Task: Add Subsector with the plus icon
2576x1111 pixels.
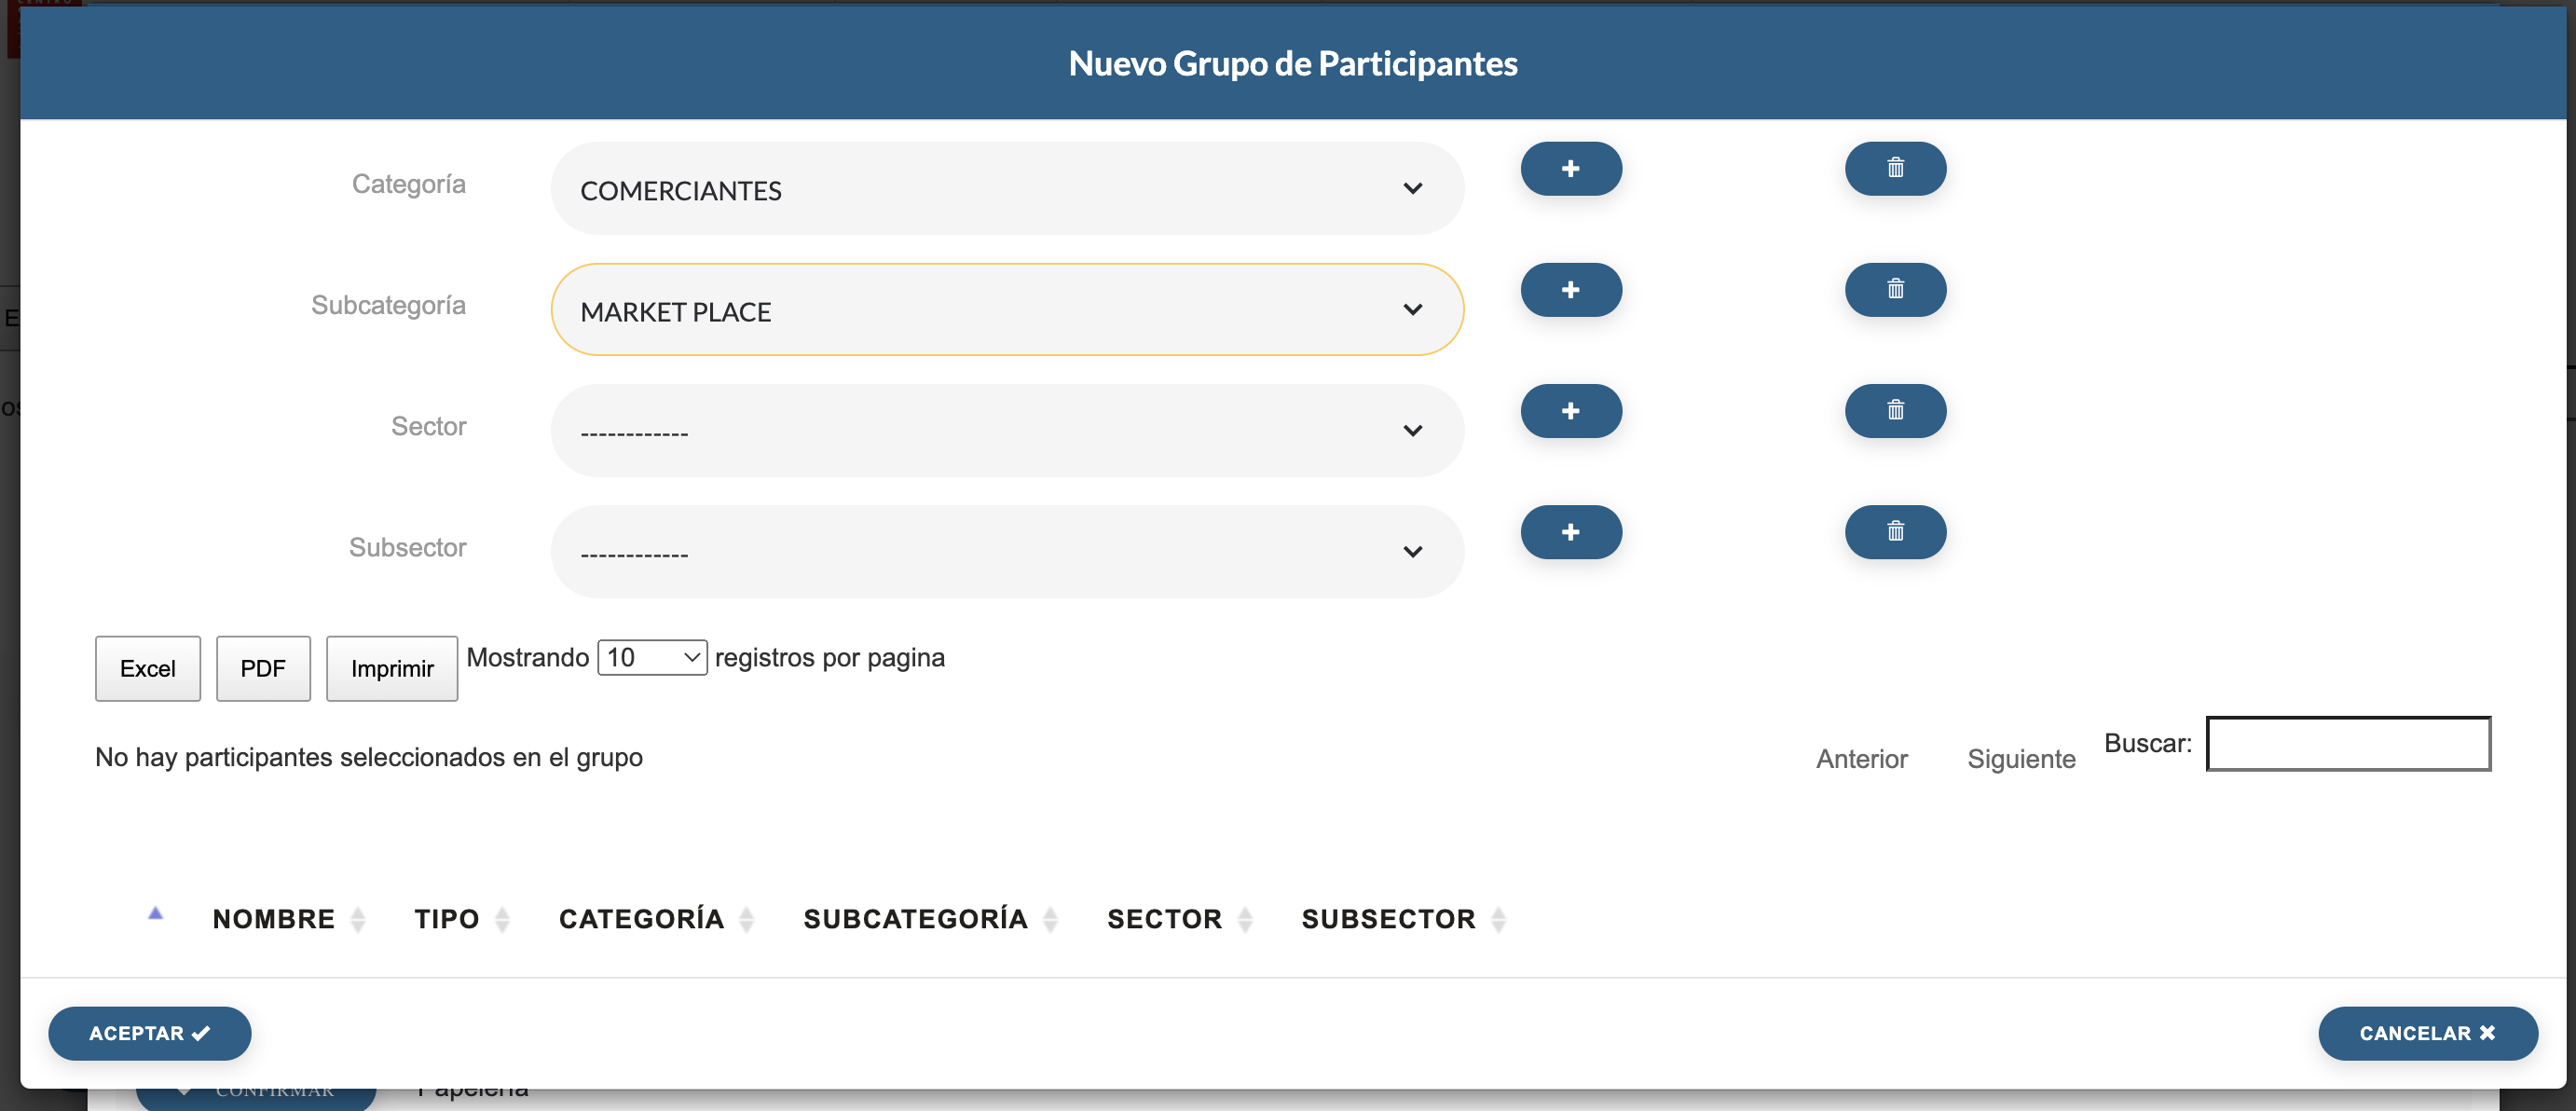Action: (x=1570, y=532)
